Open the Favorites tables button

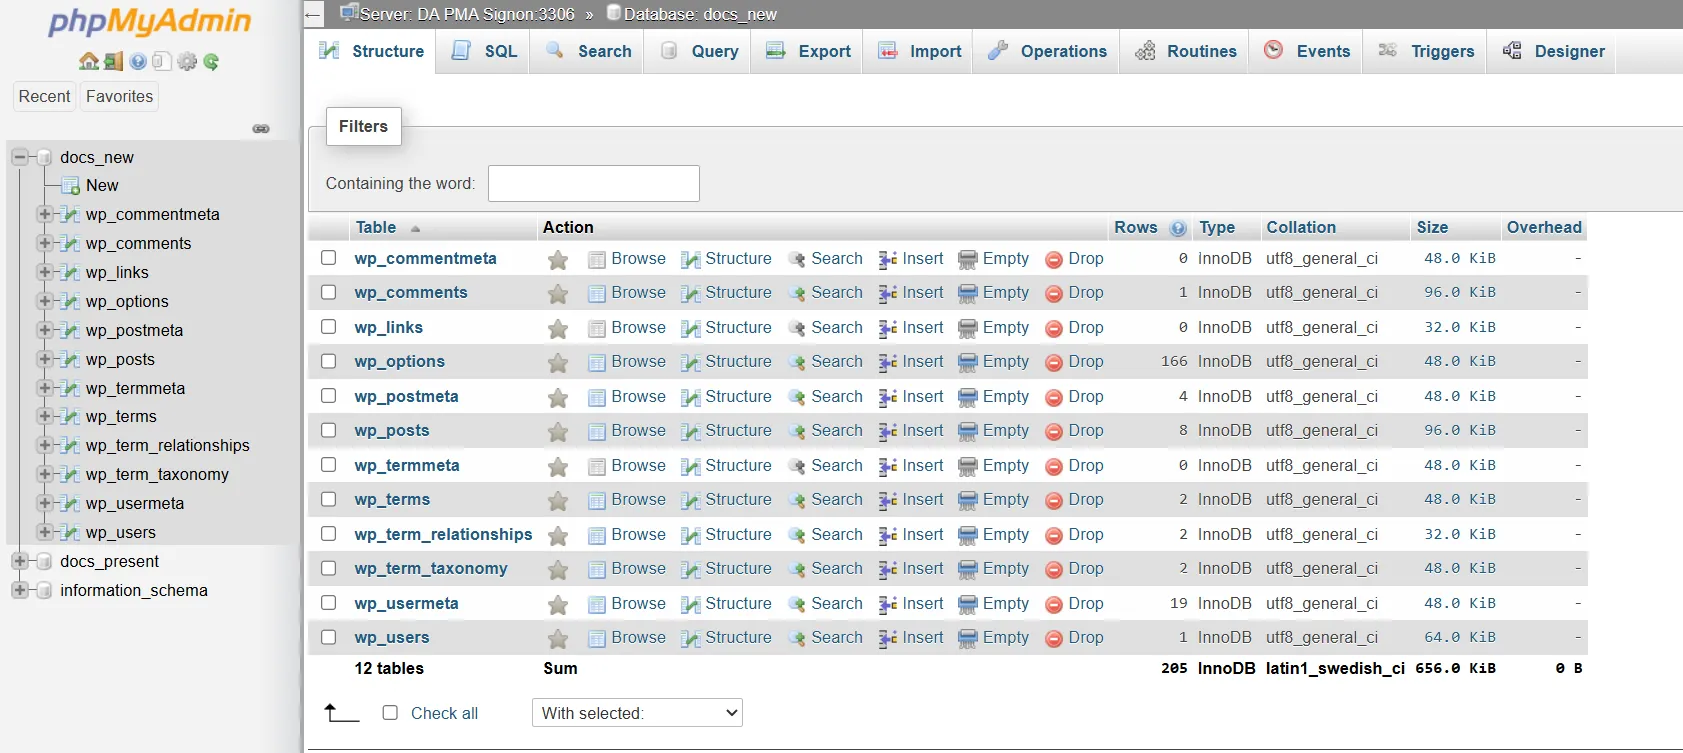pos(120,96)
